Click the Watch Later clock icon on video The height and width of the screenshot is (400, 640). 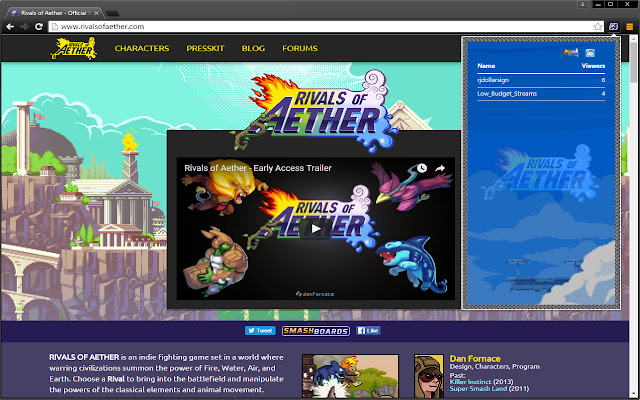tap(422, 168)
